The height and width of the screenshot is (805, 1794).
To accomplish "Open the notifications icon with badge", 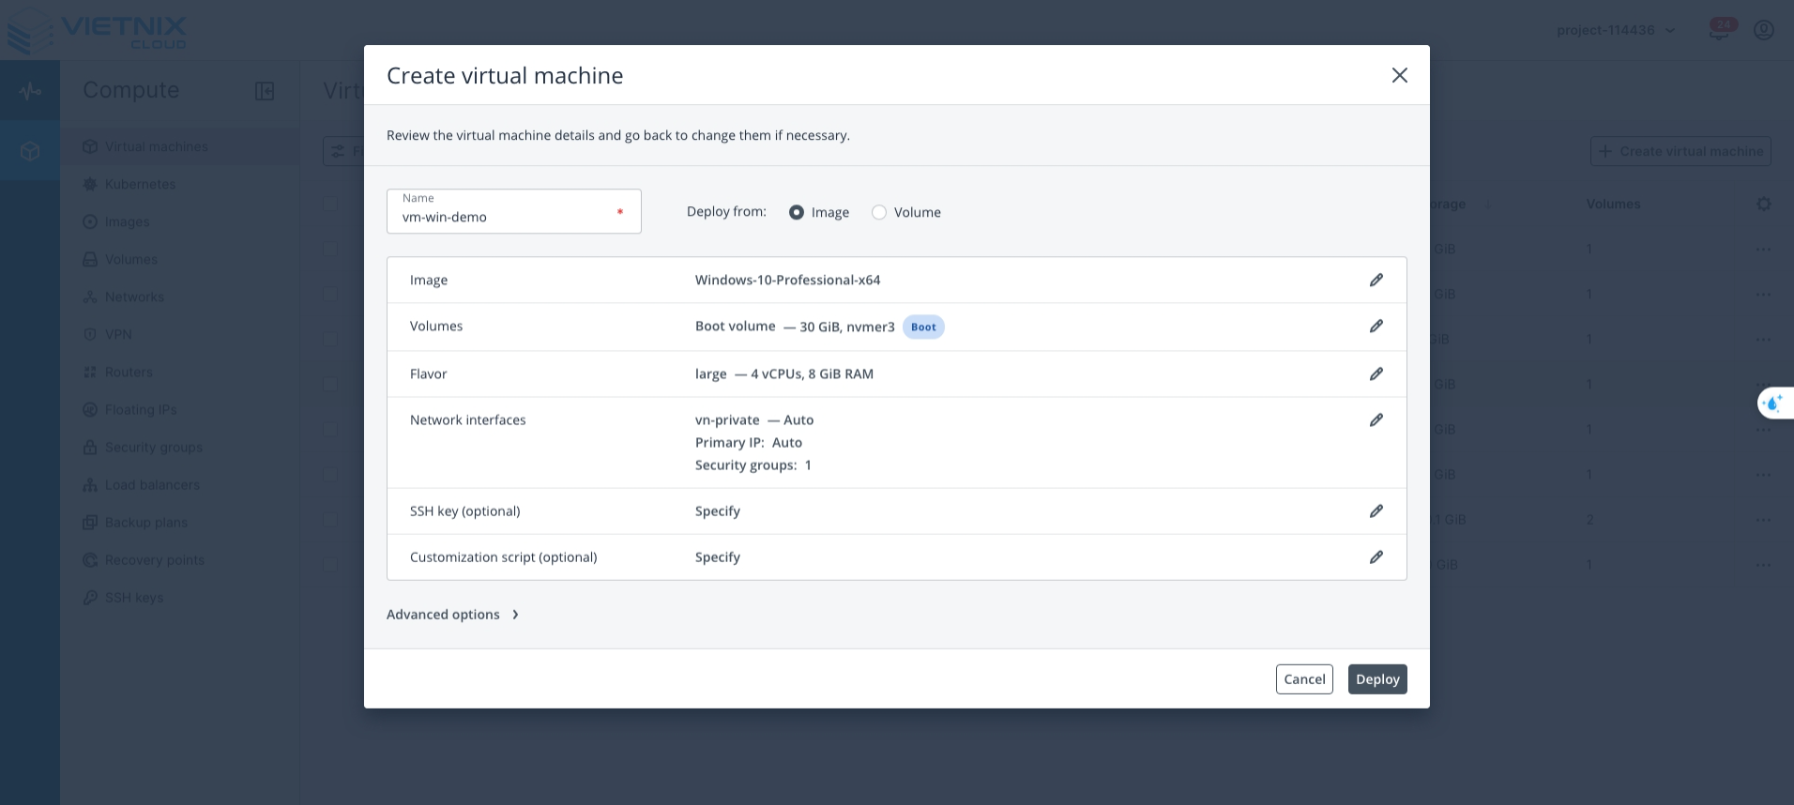I will tap(1721, 30).
